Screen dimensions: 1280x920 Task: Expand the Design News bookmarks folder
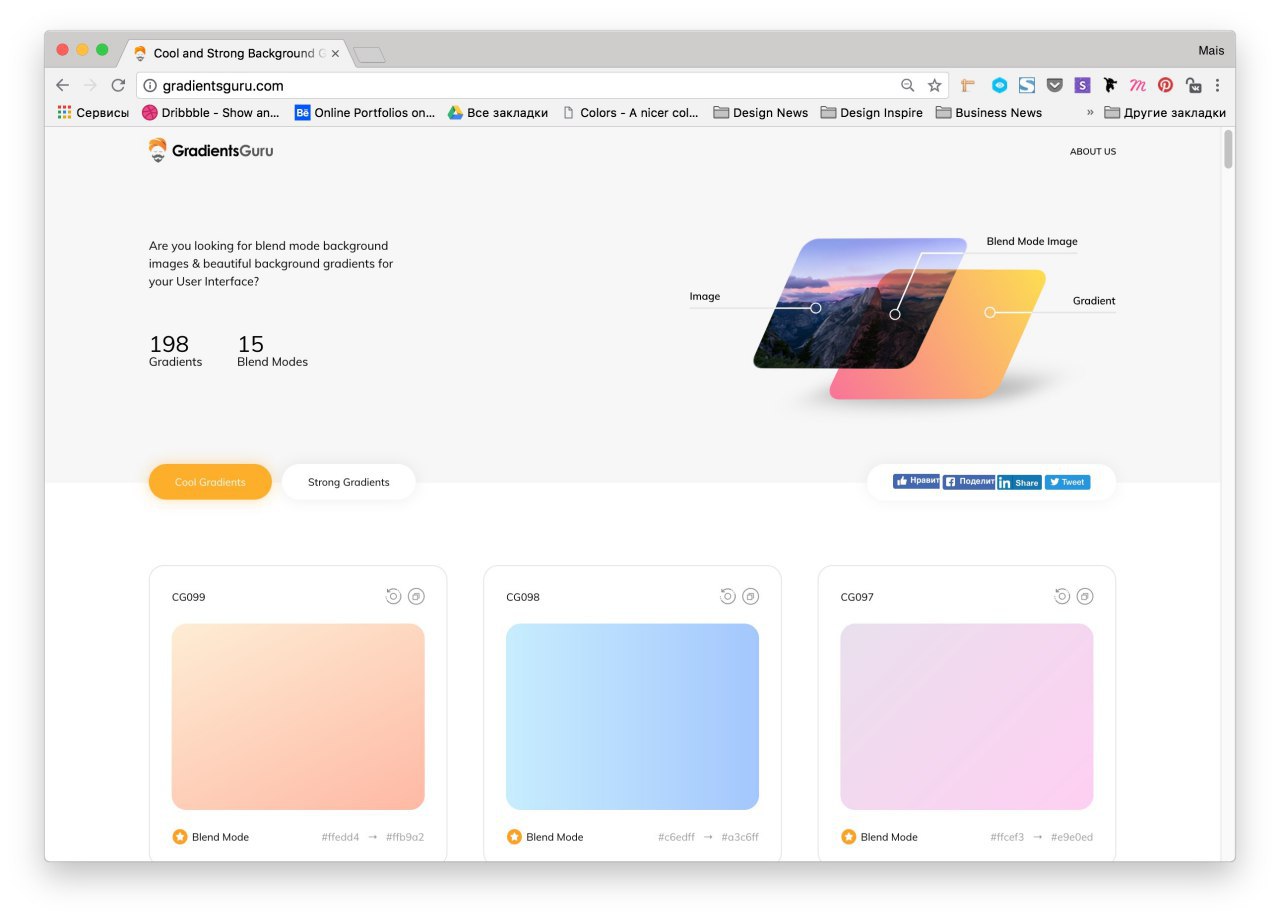(761, 113)
